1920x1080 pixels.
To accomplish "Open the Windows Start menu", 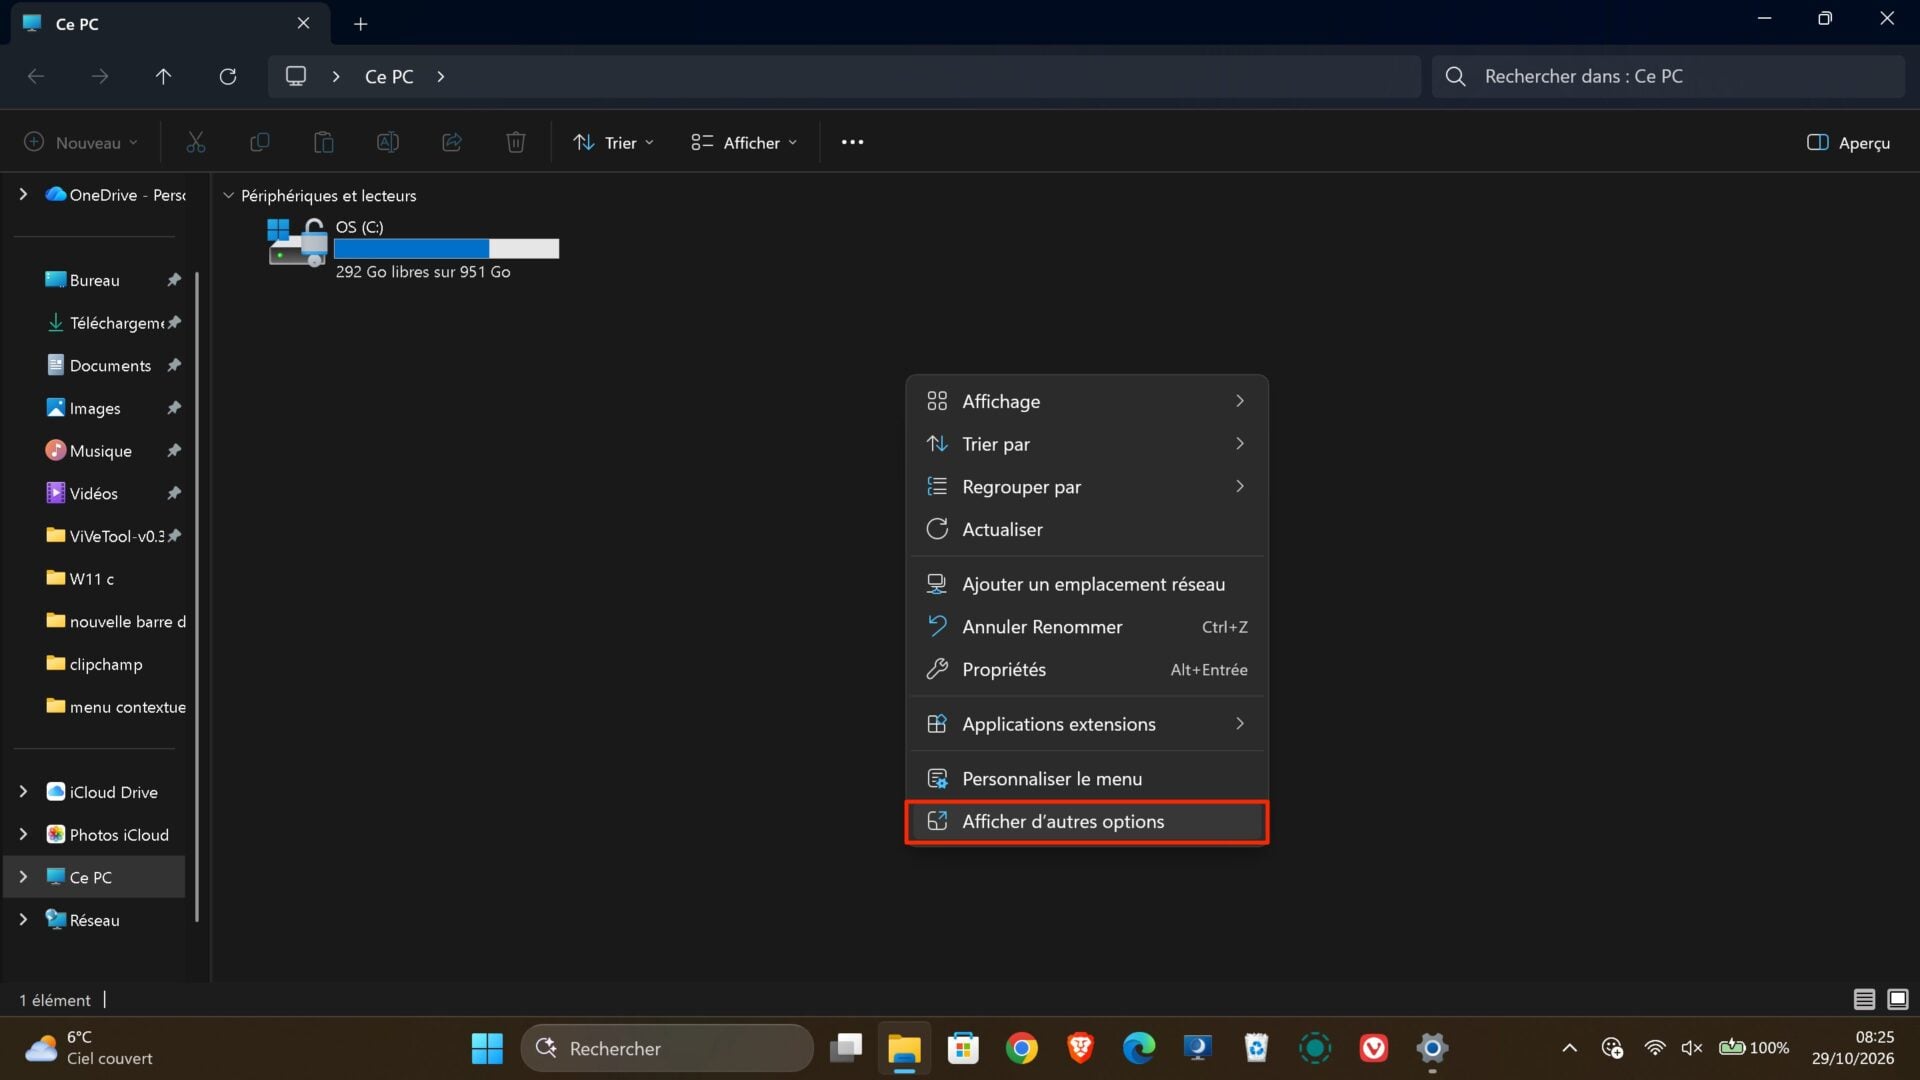I will click(x=487, y=1048).
